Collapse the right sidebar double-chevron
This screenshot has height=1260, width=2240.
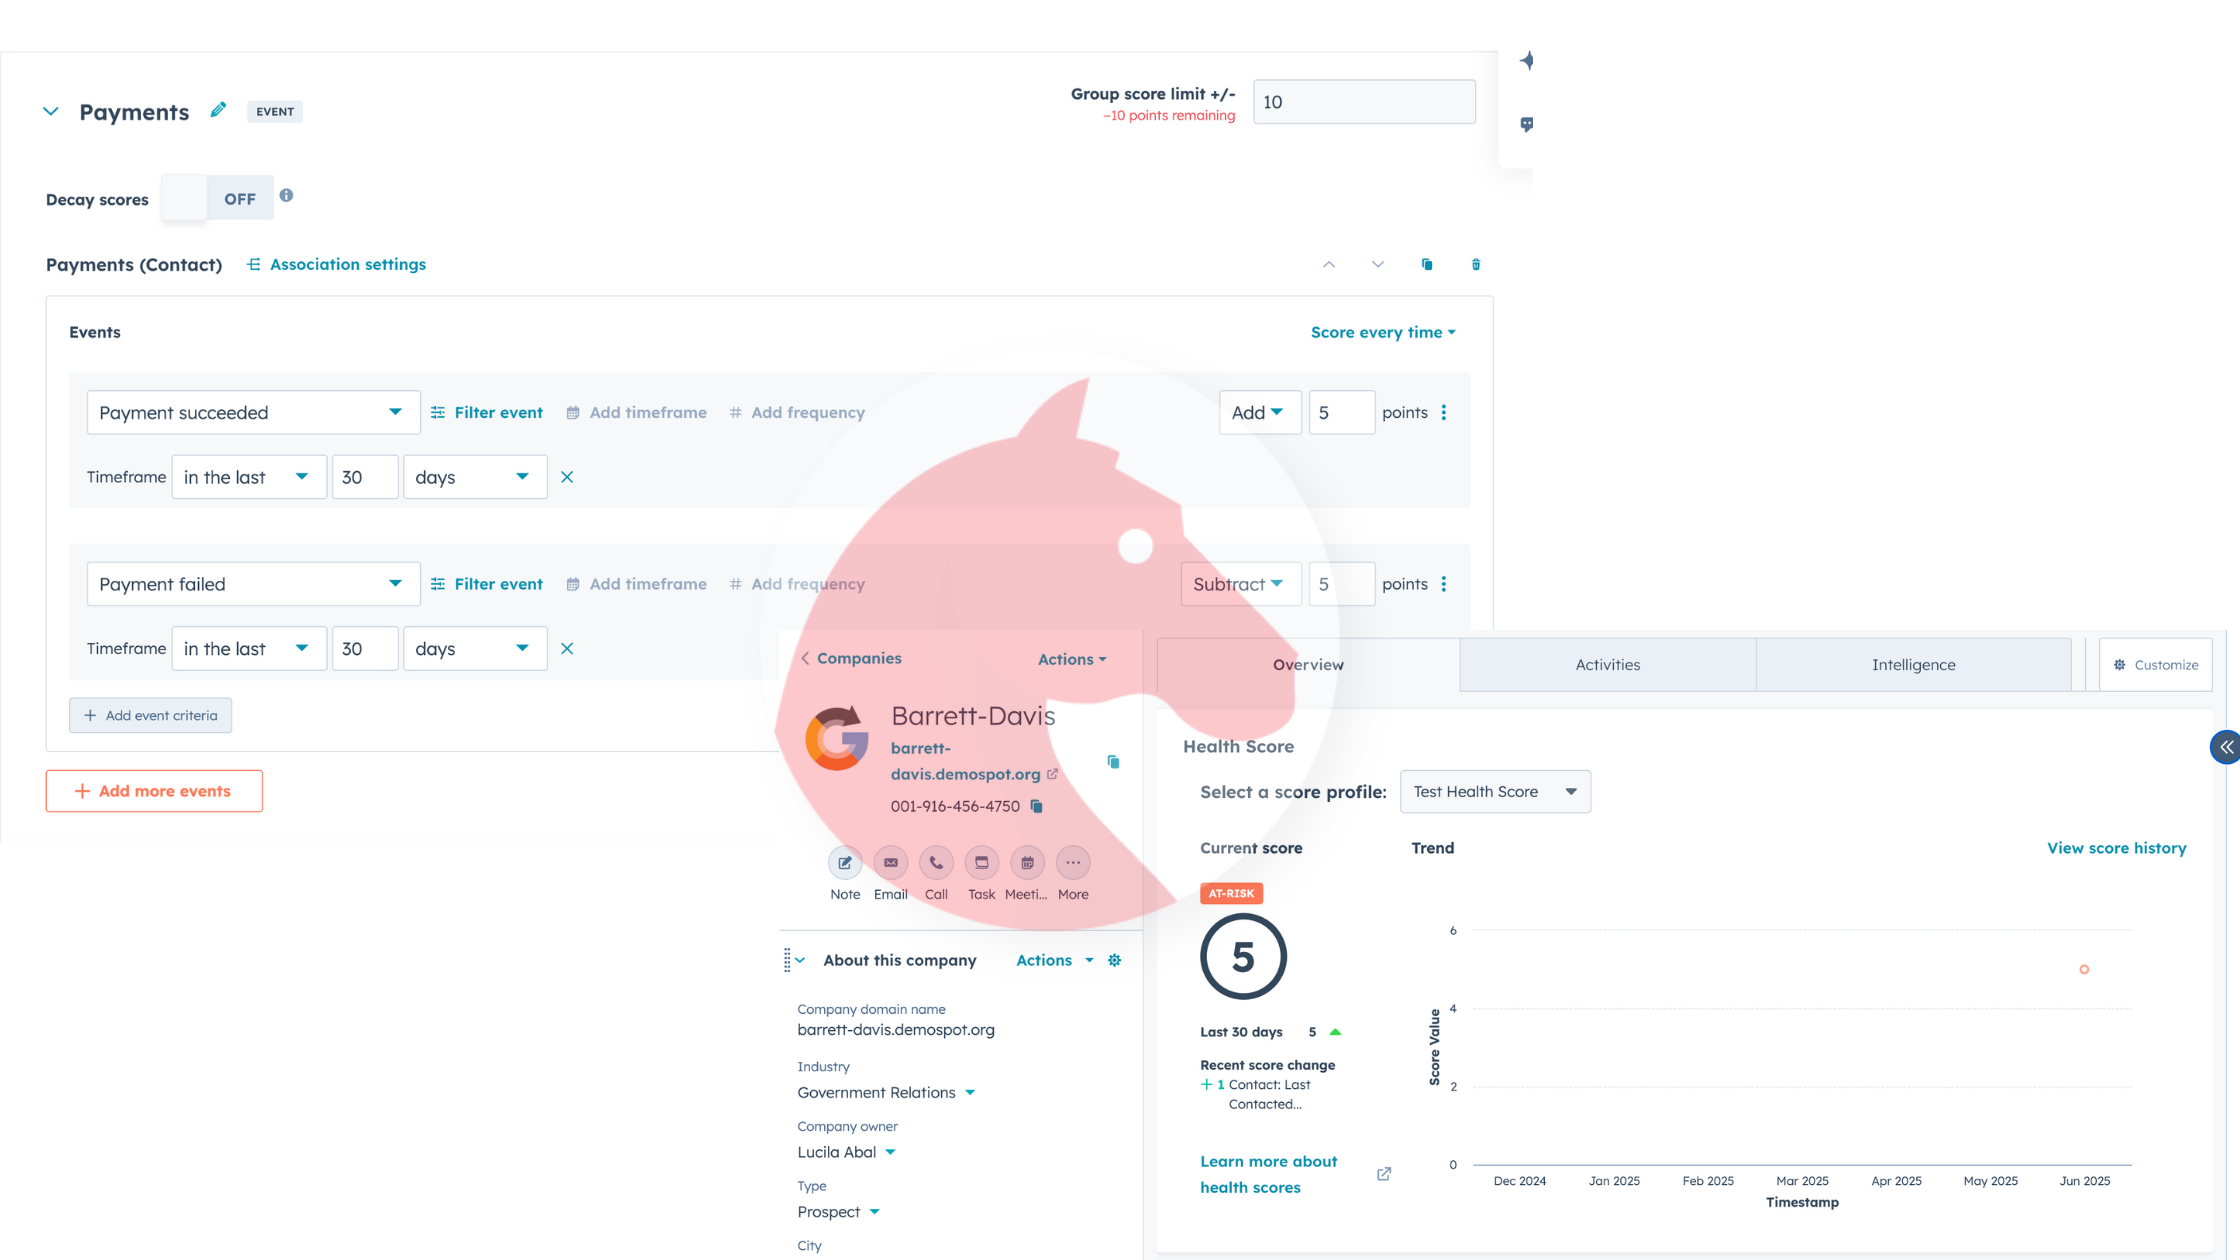(x=2226, y=747)
